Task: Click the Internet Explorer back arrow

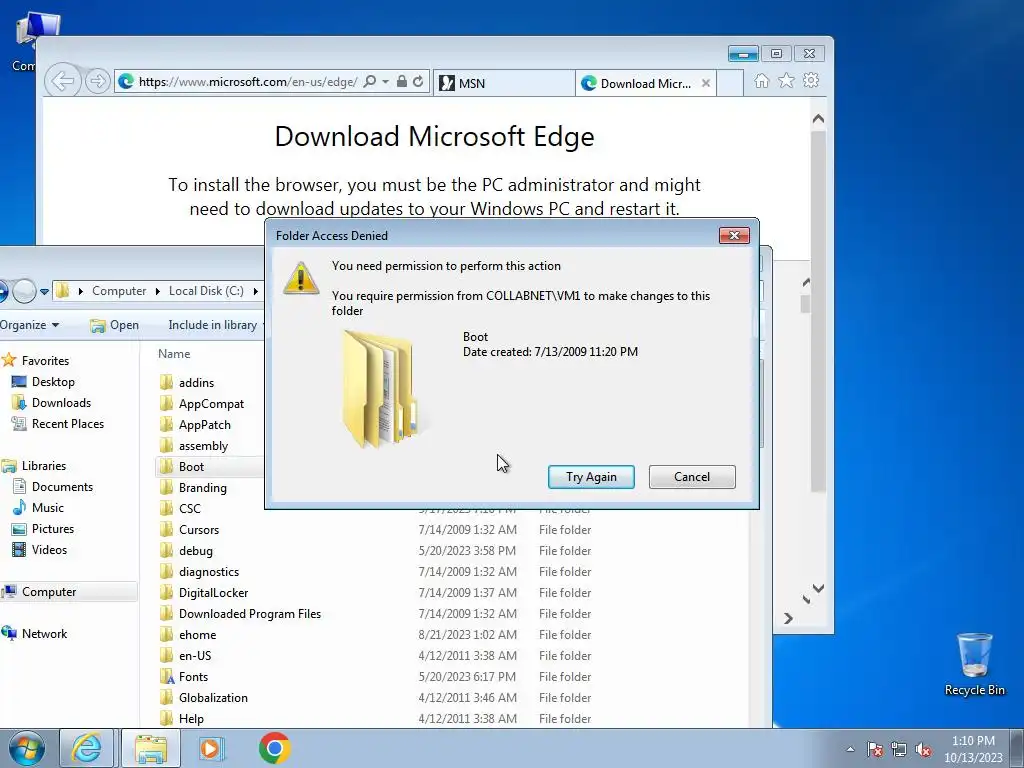Action: [63, 81]
